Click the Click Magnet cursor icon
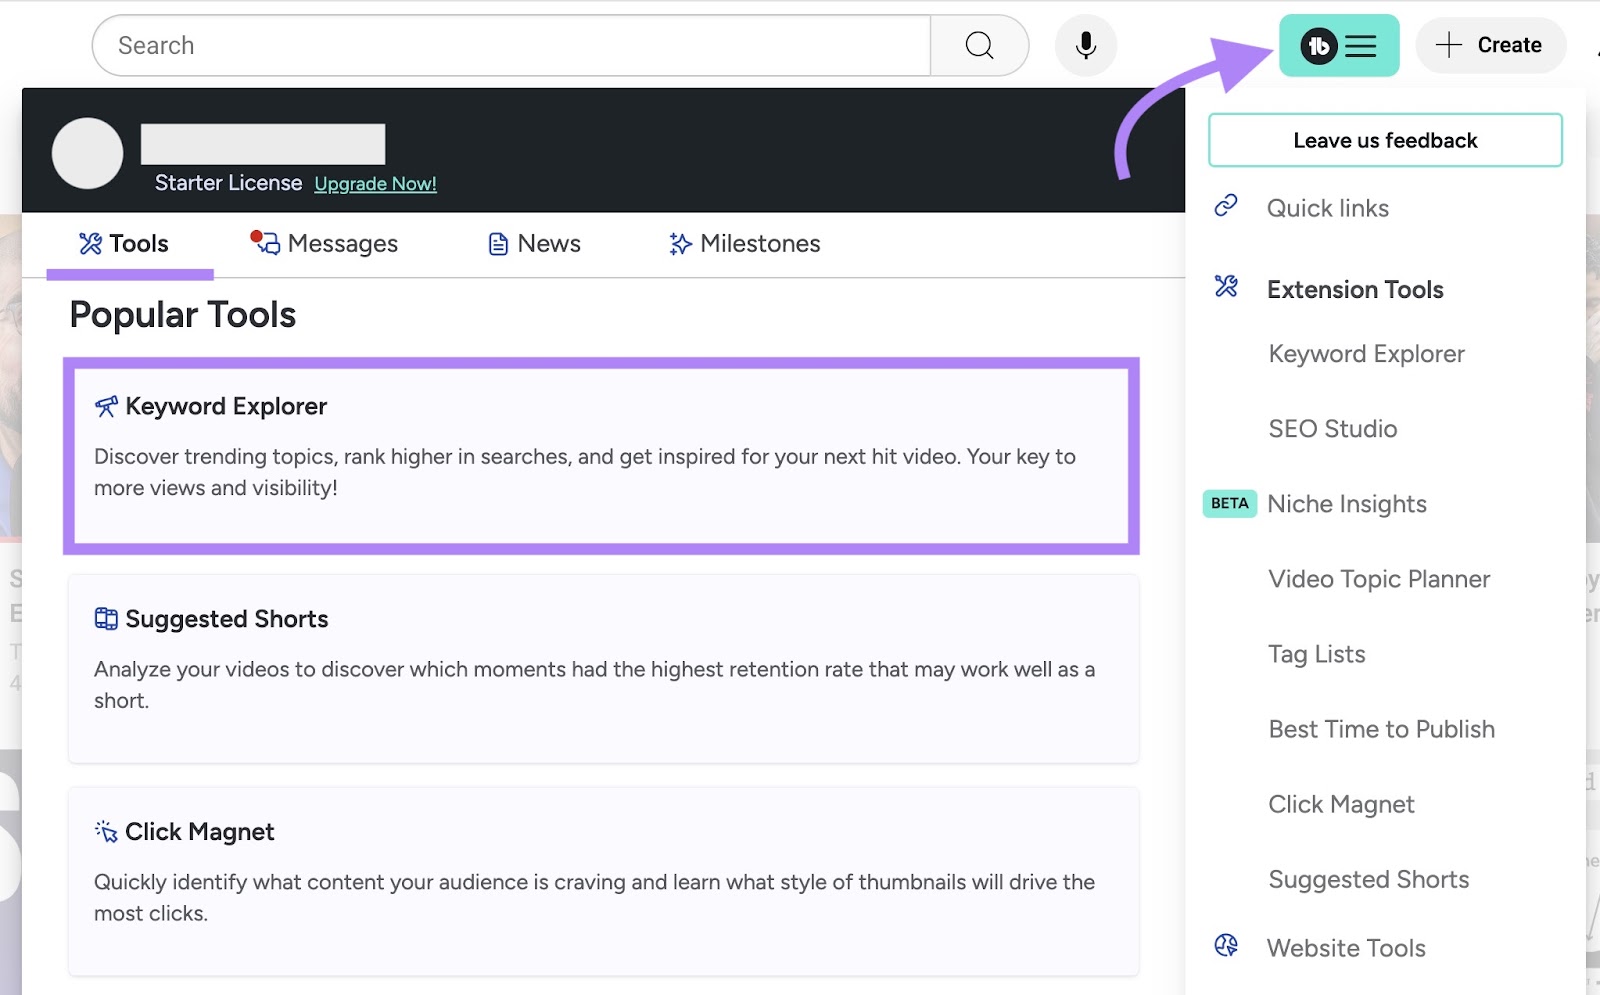Image resolution: width=1600 pixels, height=995 pixels. click(104, 831)
